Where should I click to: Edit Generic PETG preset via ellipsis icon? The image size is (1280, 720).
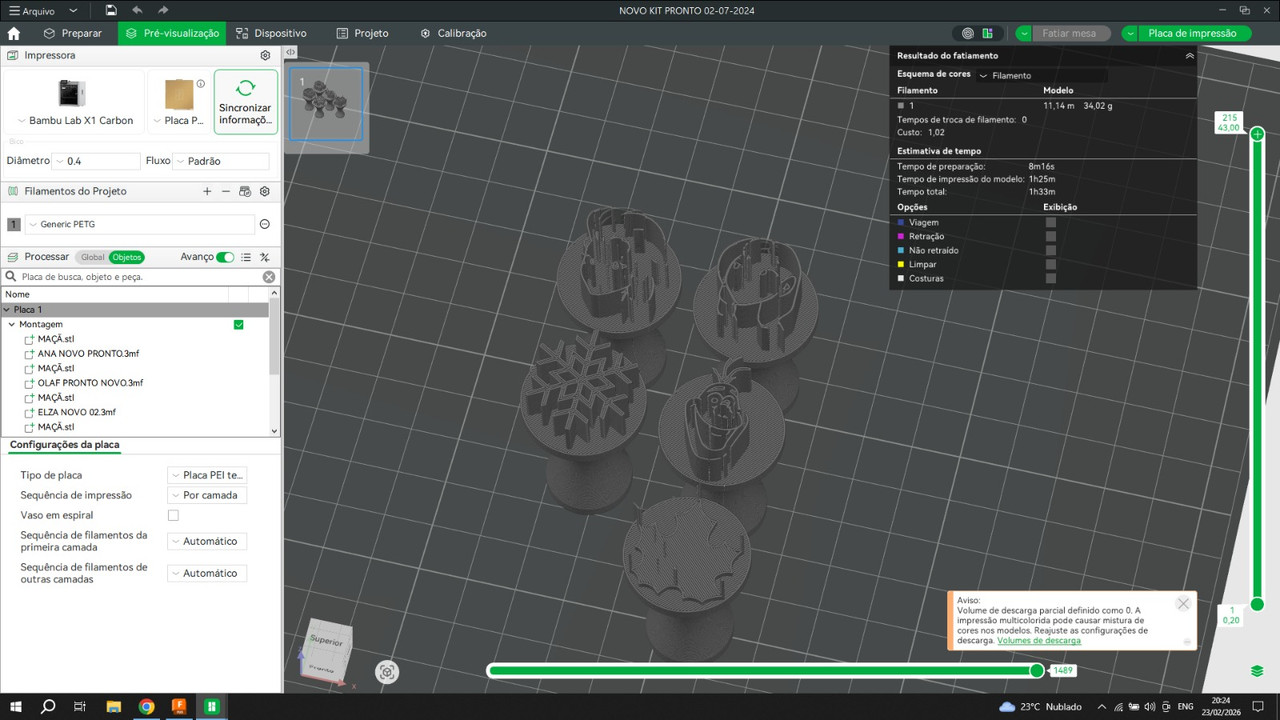click(x=265, y=224)
